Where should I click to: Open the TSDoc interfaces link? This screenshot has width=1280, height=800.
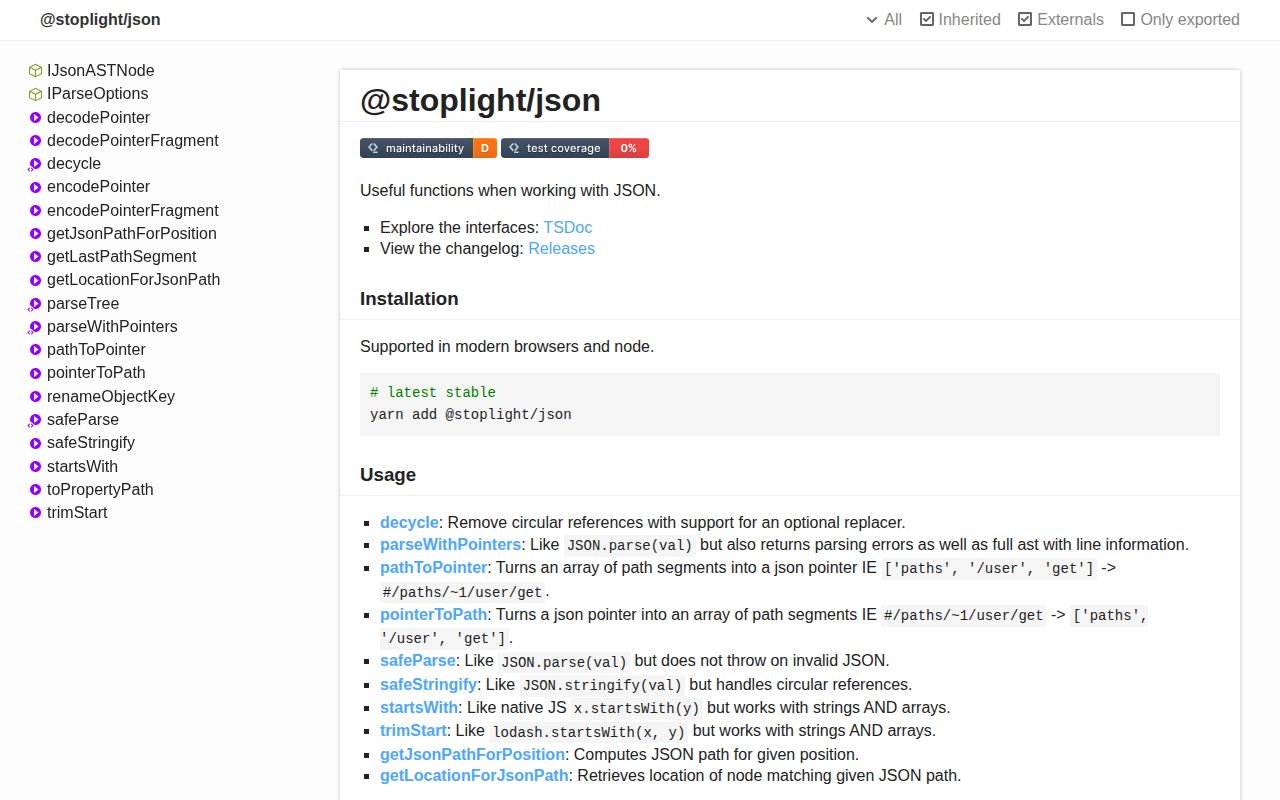pyautogui.click(x=568, y=227)
